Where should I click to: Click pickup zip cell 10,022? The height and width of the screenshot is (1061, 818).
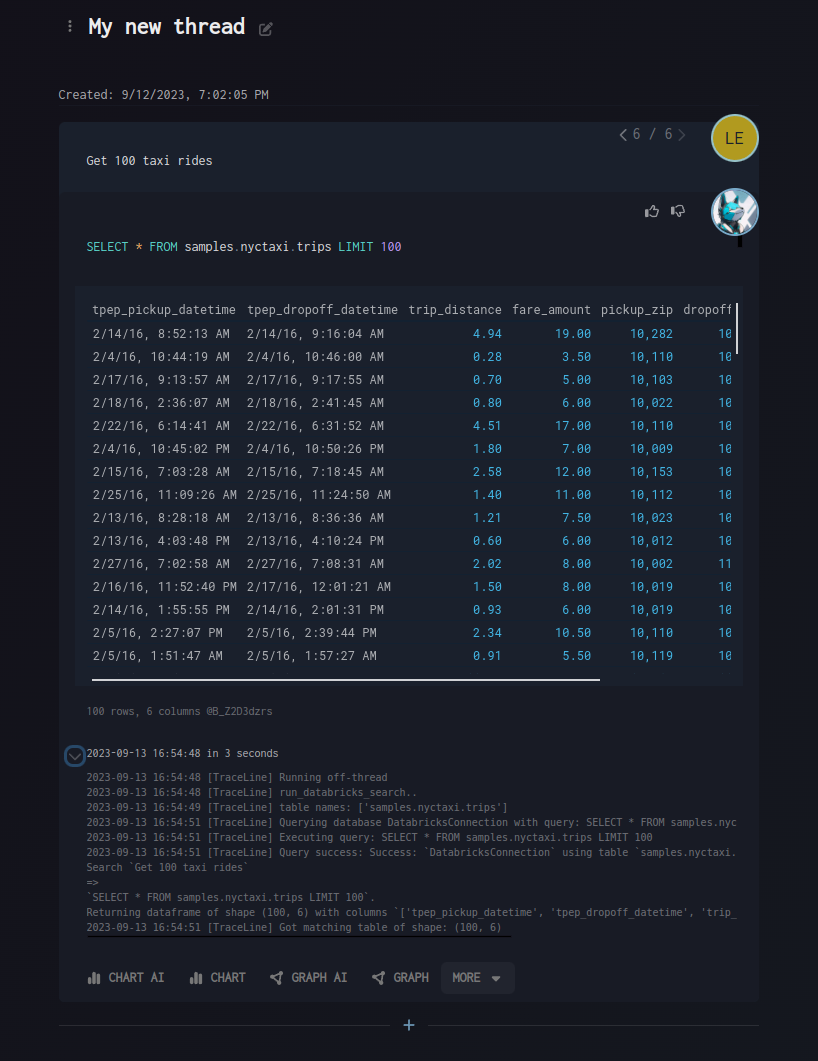coord(652,403)
